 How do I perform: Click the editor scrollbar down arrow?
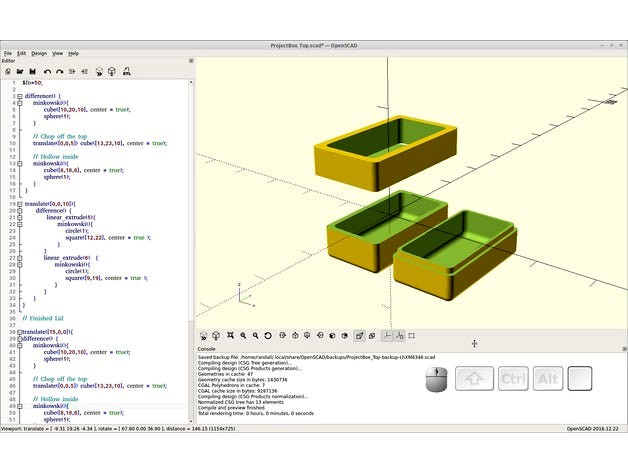tap(191, 421)
